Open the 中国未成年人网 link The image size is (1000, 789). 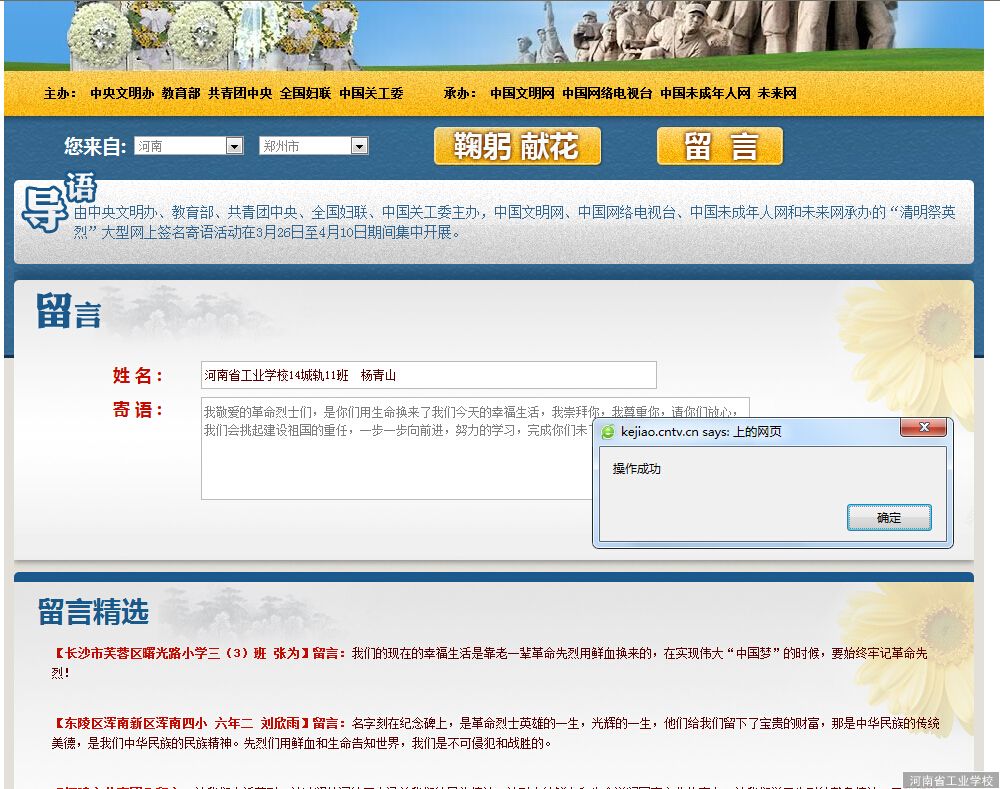(x=705, y=93)
